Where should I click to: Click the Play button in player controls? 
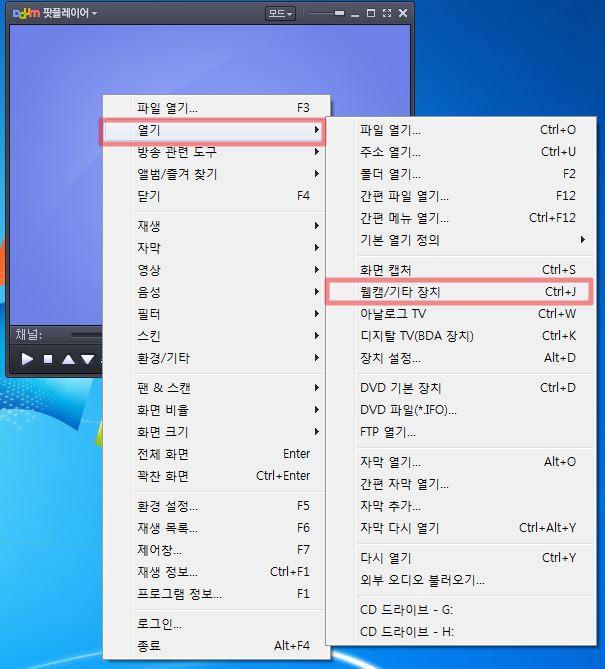tap(27, 359)
